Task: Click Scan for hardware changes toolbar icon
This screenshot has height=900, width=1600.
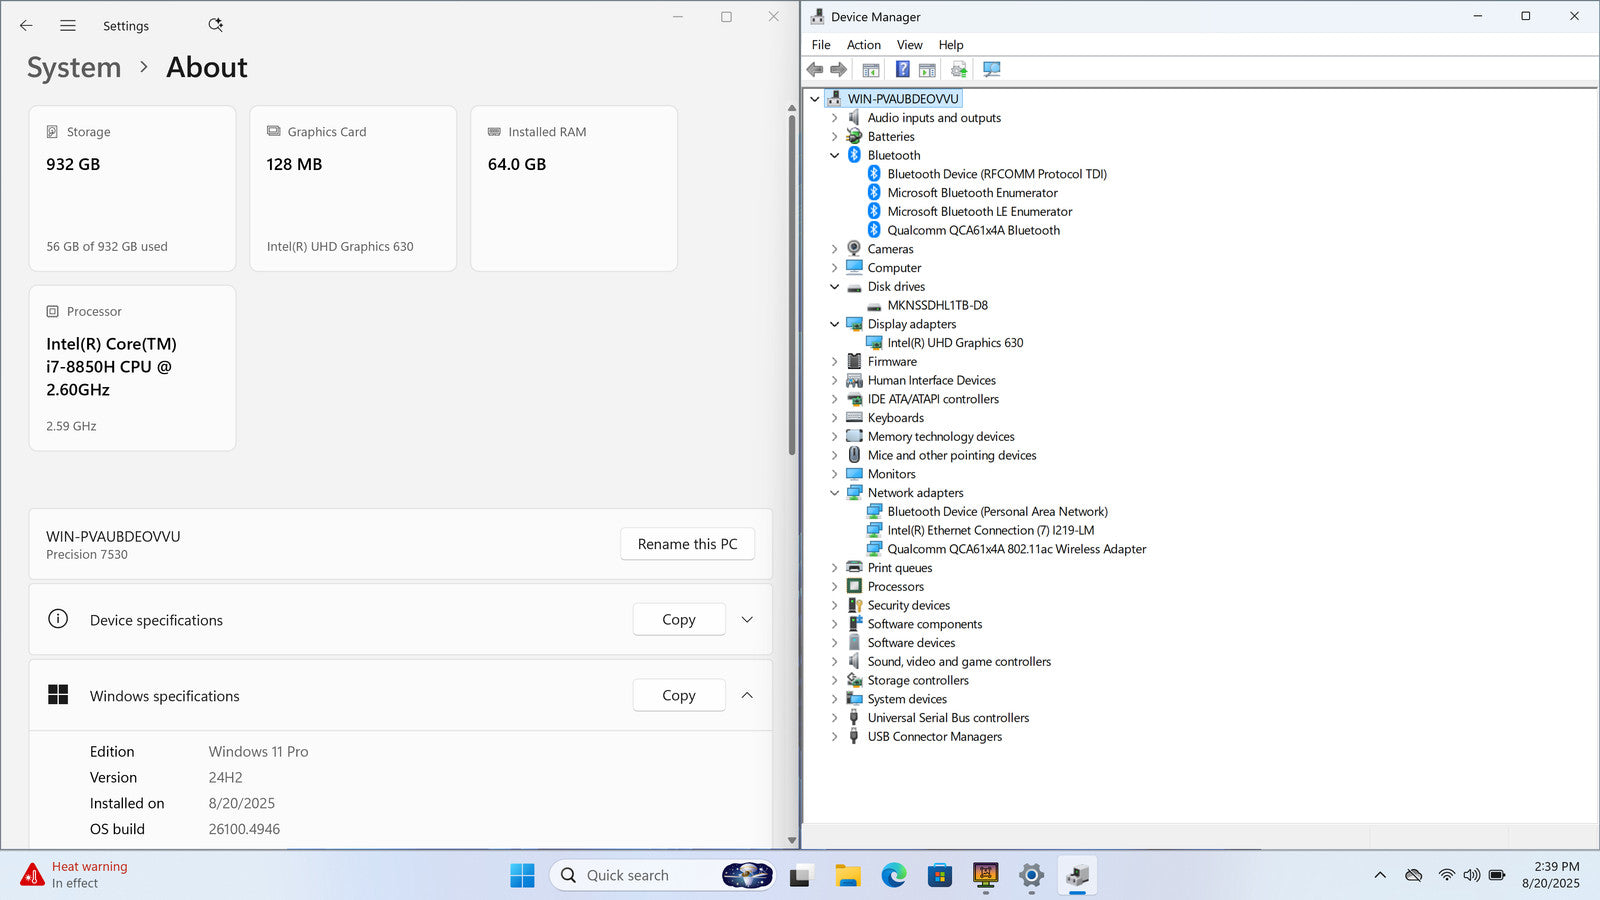Action: (991, 69)
